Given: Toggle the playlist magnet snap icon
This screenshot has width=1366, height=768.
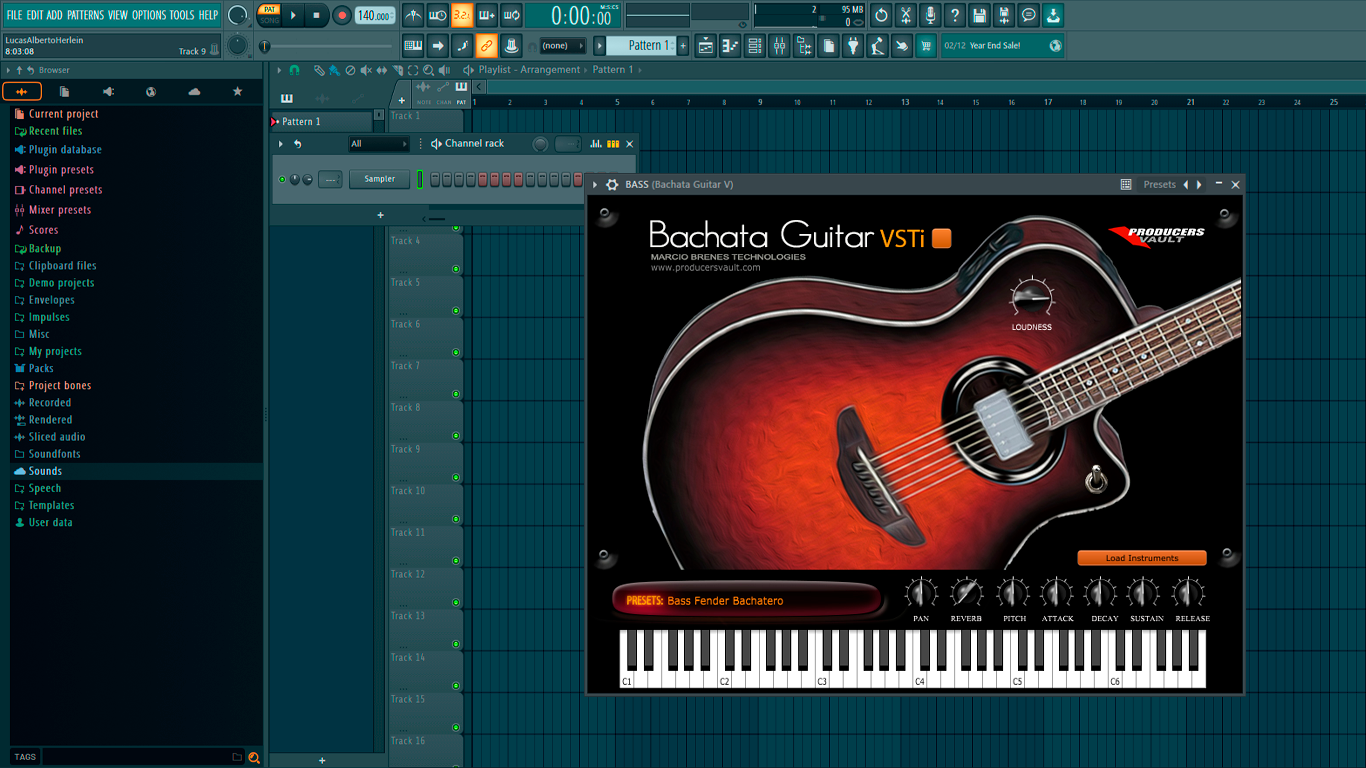Looking at the screenshot, I should tap(294, 70).
